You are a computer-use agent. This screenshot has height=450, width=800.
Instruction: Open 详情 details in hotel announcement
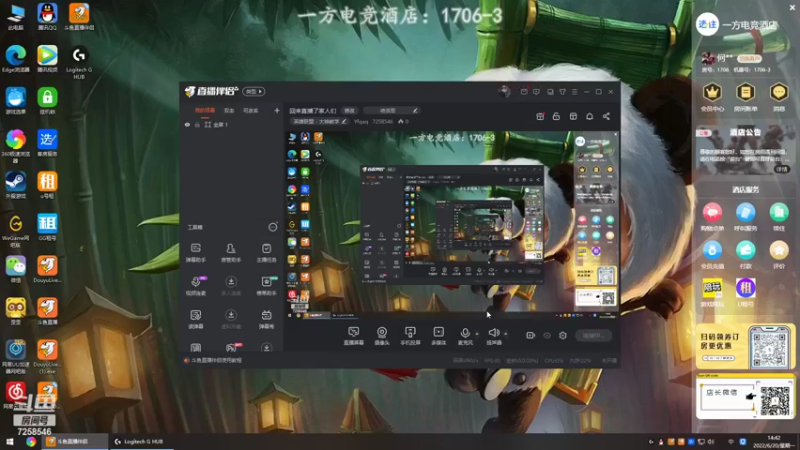pos(781,169)
